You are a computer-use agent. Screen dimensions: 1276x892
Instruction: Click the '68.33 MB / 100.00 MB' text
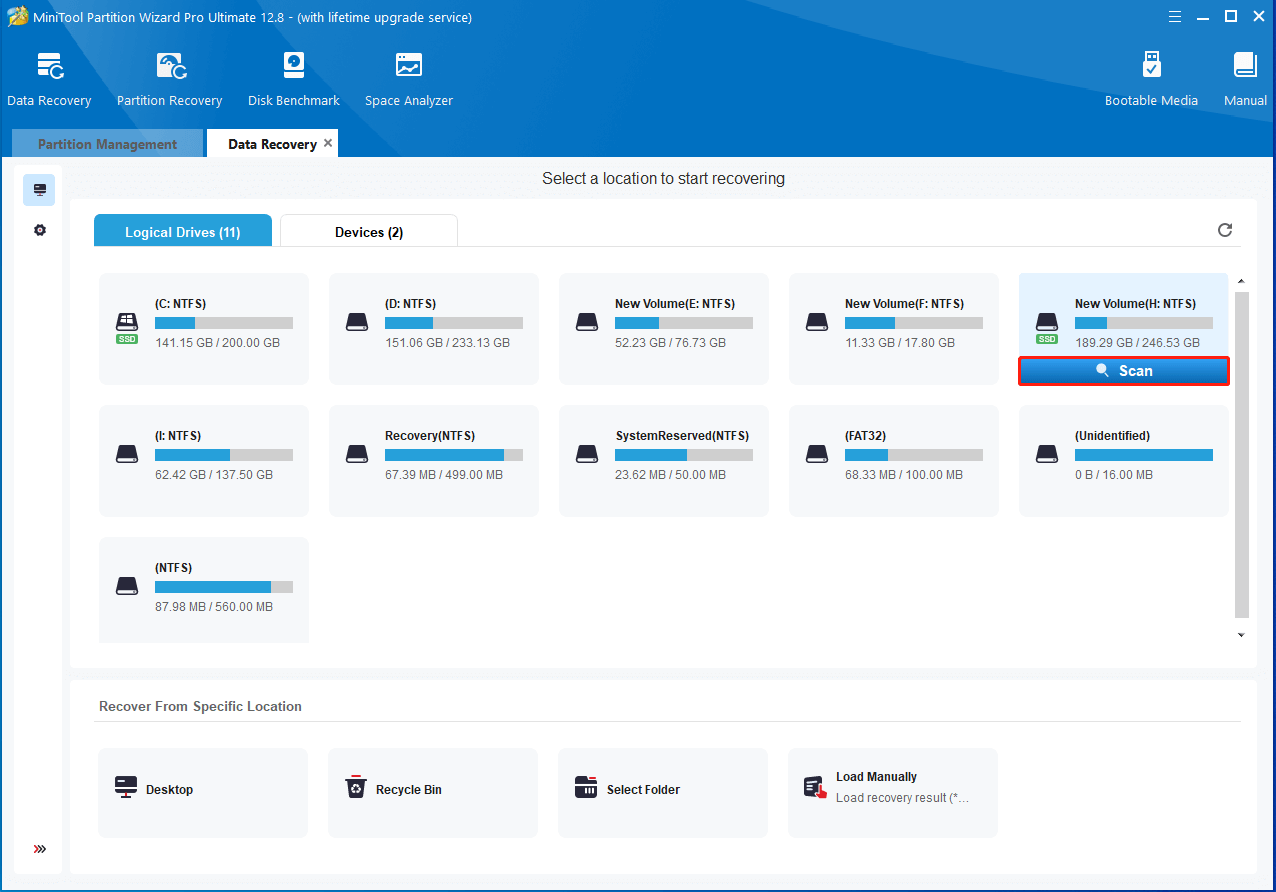pos(904,475)
